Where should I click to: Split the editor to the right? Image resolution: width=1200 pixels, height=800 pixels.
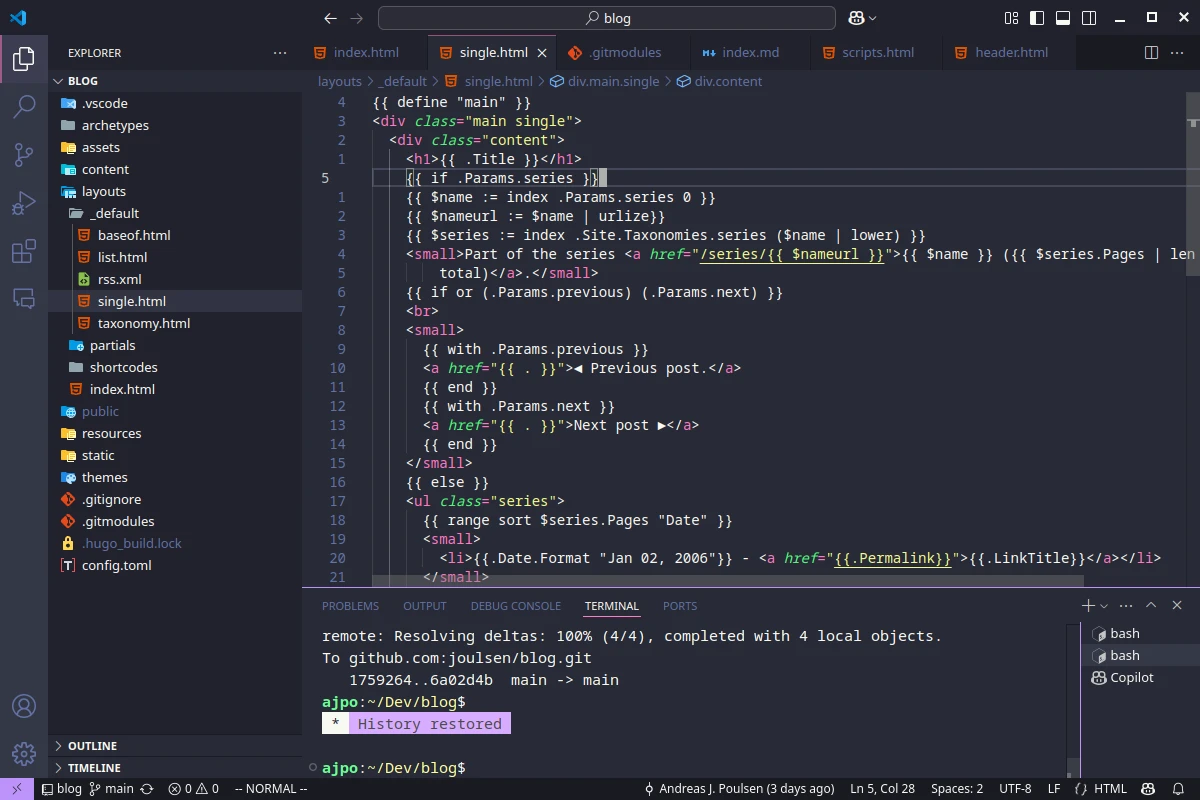coord(1151,53)
